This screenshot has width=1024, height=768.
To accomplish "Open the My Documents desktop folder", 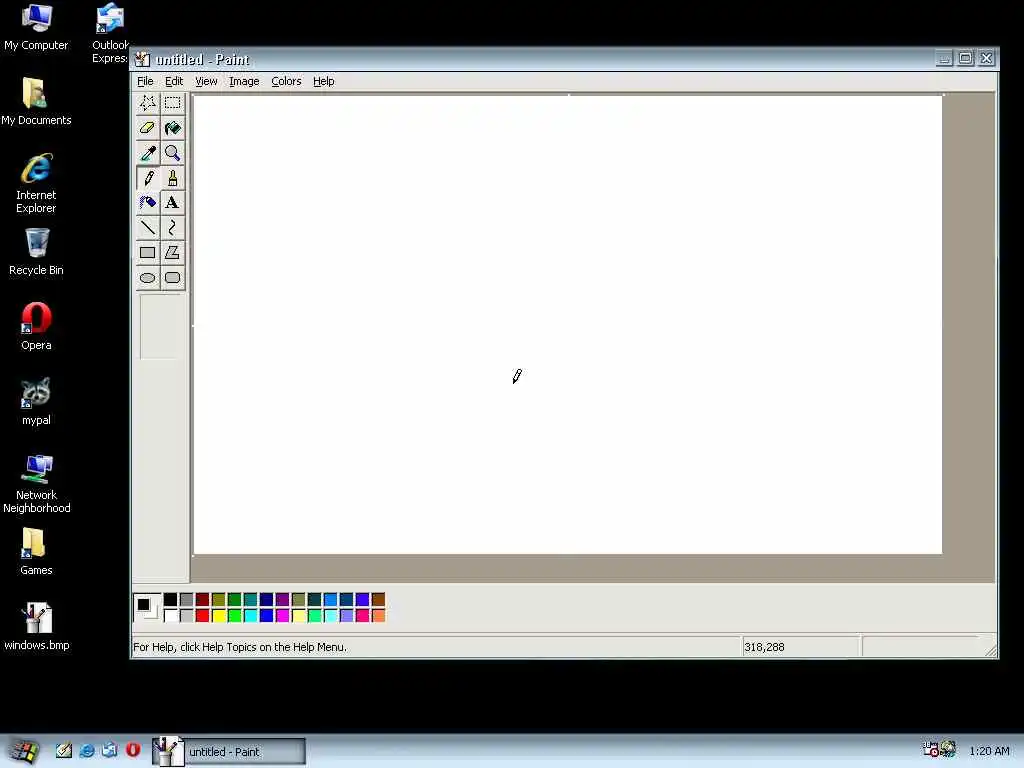I will pos(36,102).
